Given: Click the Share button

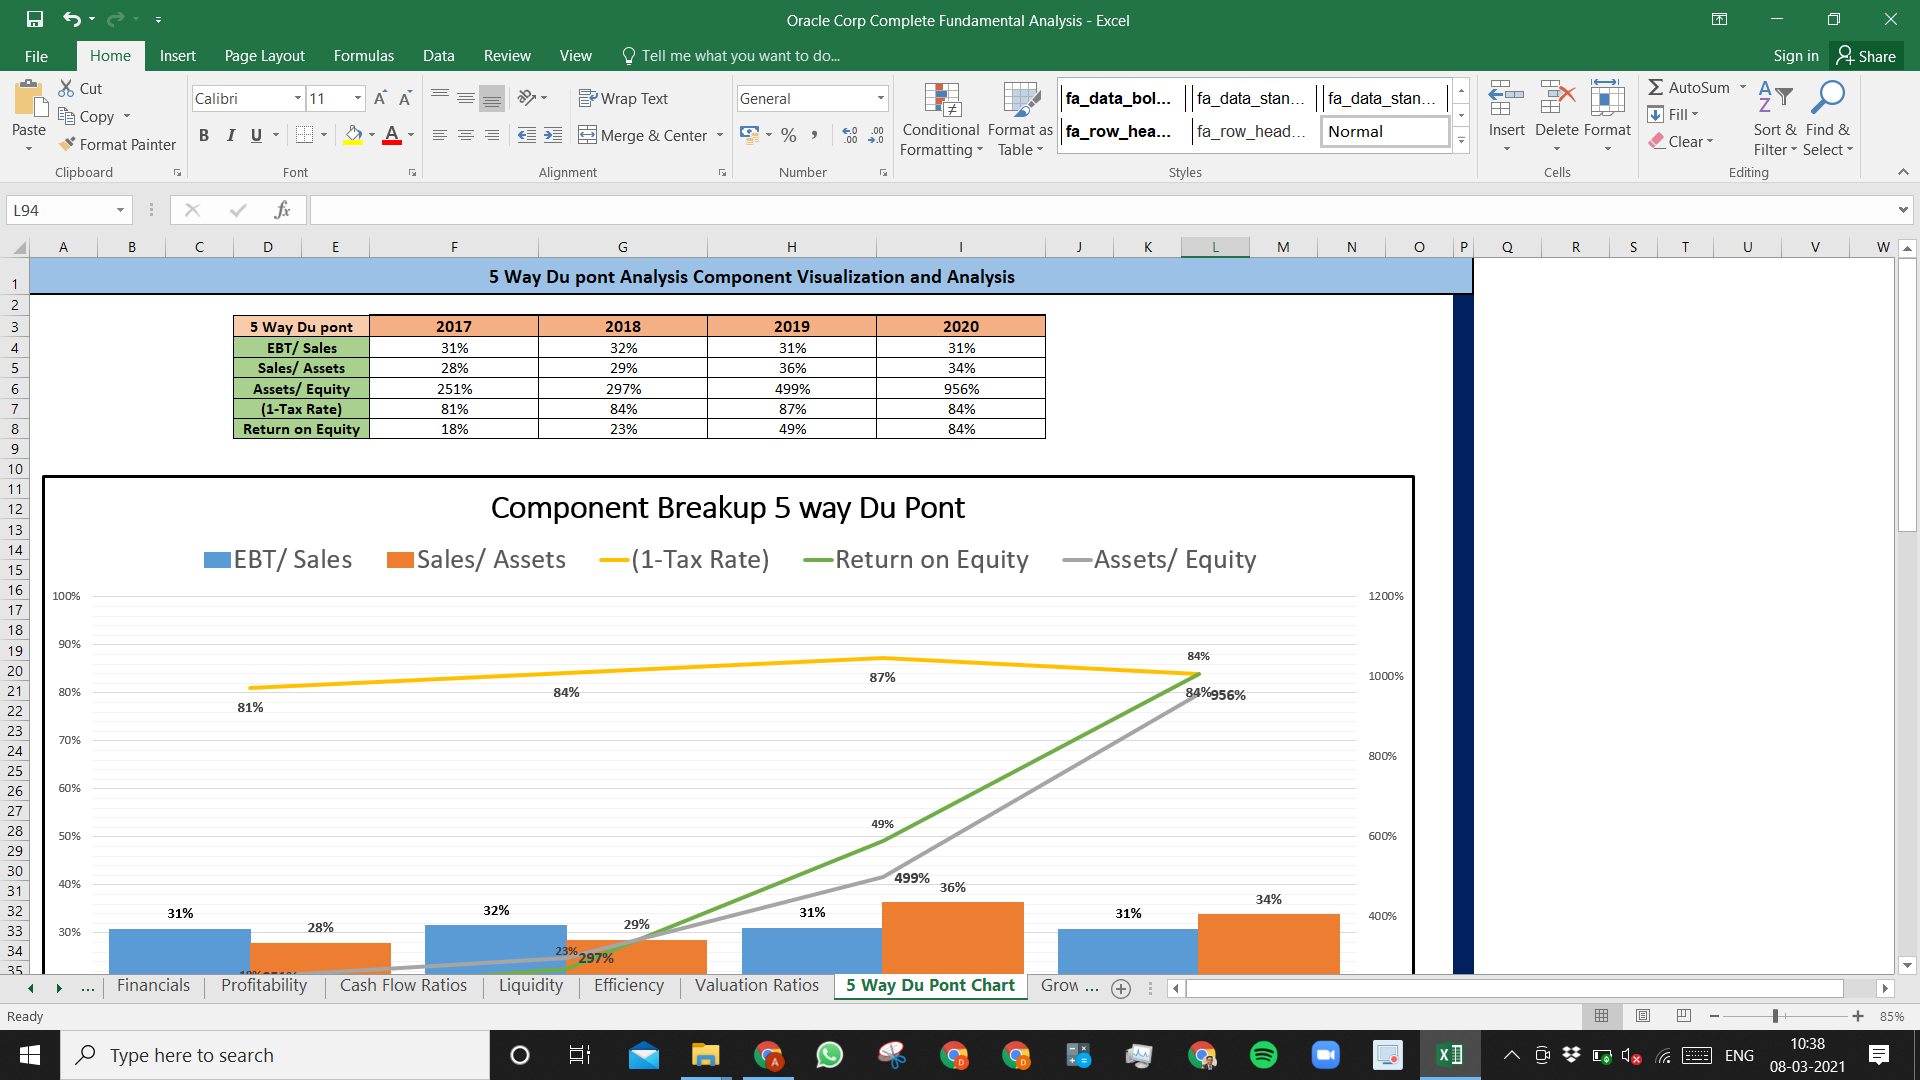Looking at the screenshot, I should [1866, 56].
